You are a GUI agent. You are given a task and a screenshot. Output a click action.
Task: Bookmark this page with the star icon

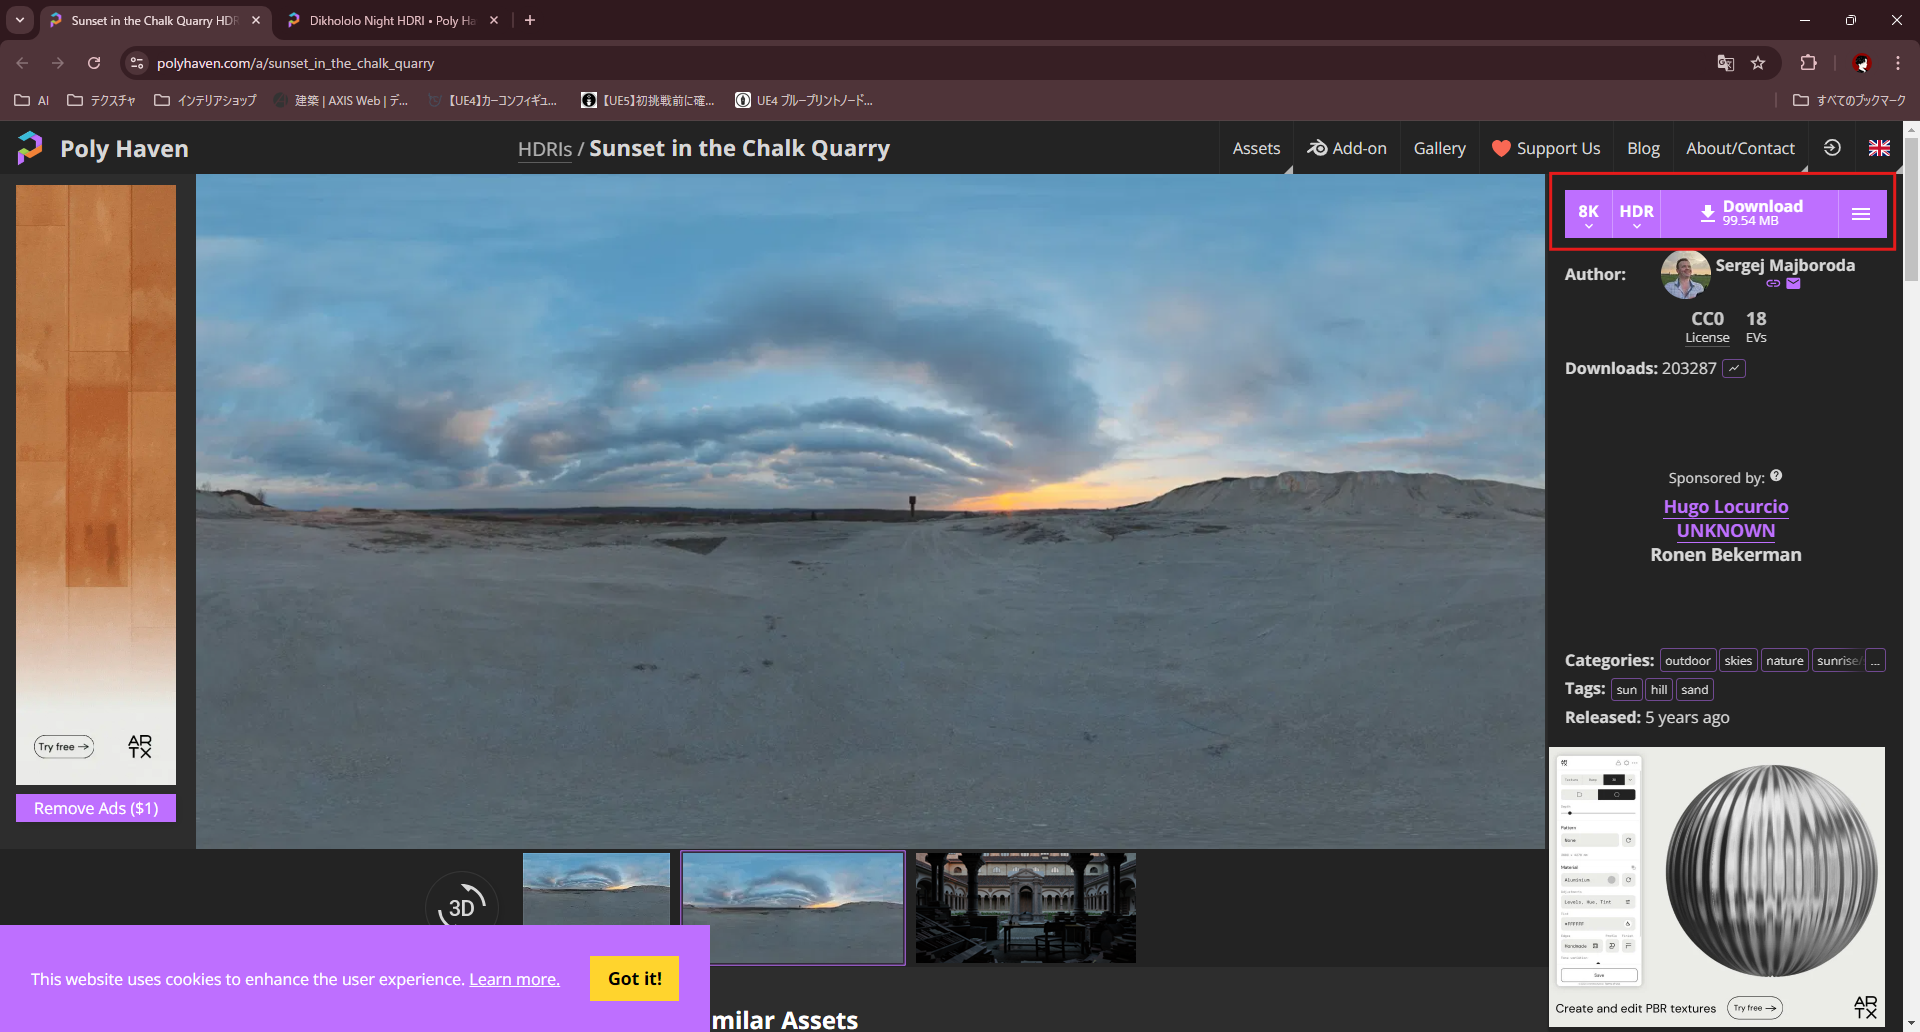(x=1758, y=63)
